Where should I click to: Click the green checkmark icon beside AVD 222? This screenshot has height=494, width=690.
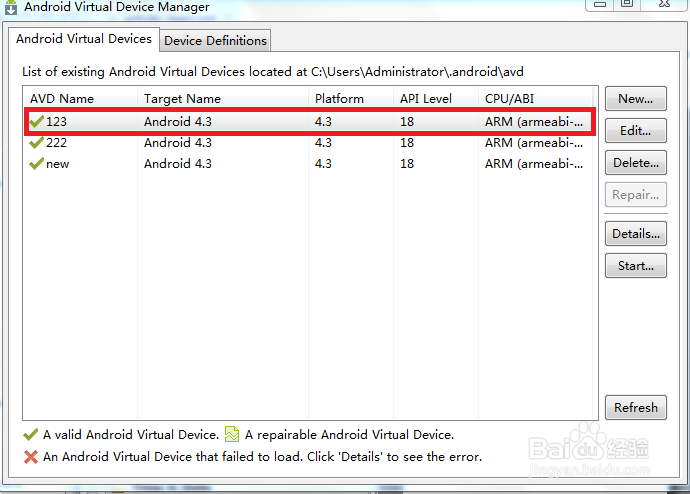[x=37, y=142]
